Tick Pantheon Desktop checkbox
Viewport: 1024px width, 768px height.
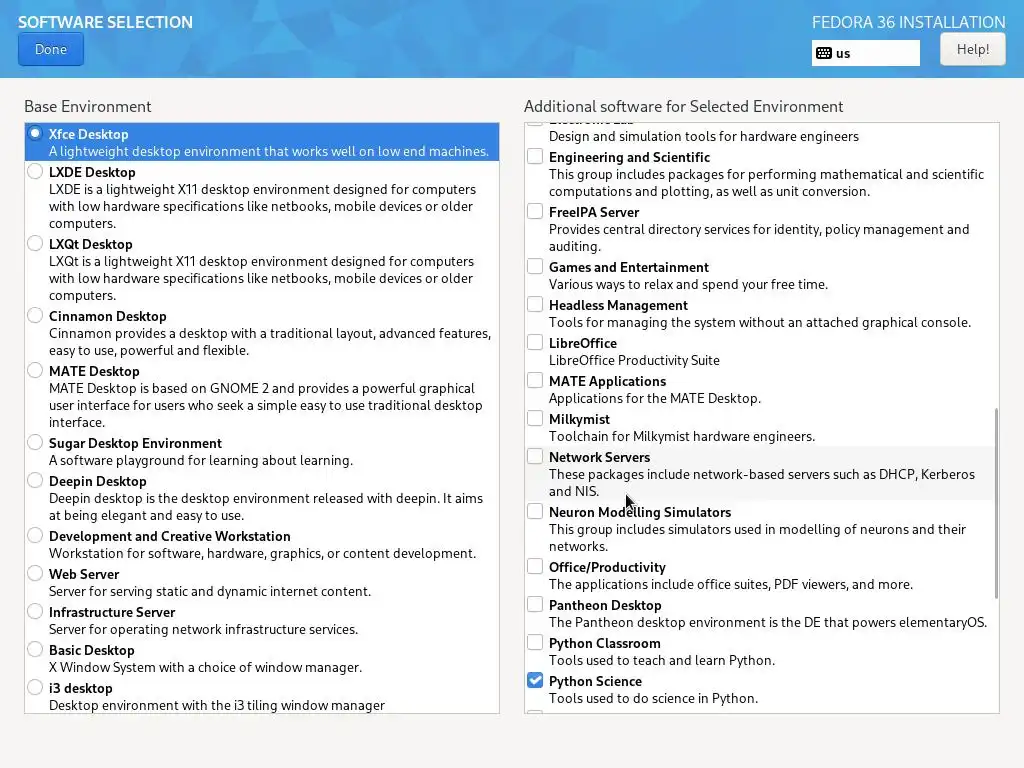535,604
